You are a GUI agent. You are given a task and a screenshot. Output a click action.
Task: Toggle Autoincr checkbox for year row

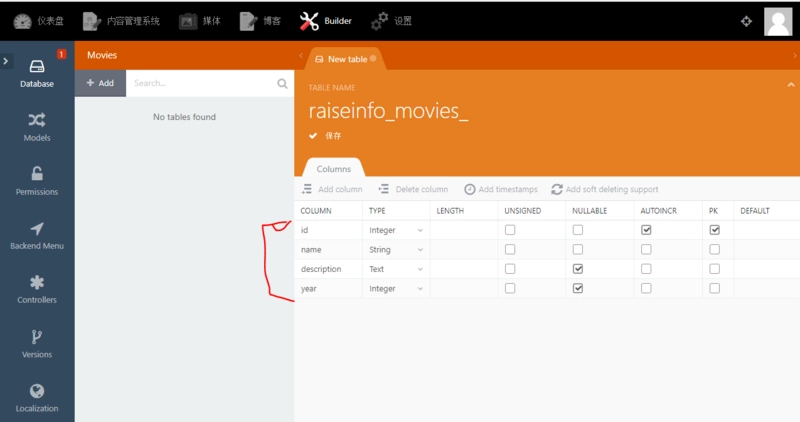click(646, 288)
